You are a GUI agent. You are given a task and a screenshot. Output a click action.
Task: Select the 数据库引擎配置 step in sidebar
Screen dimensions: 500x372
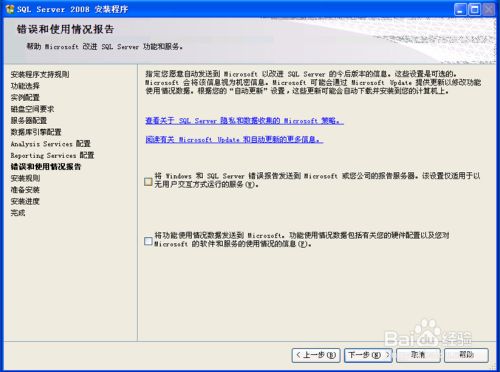36,132
